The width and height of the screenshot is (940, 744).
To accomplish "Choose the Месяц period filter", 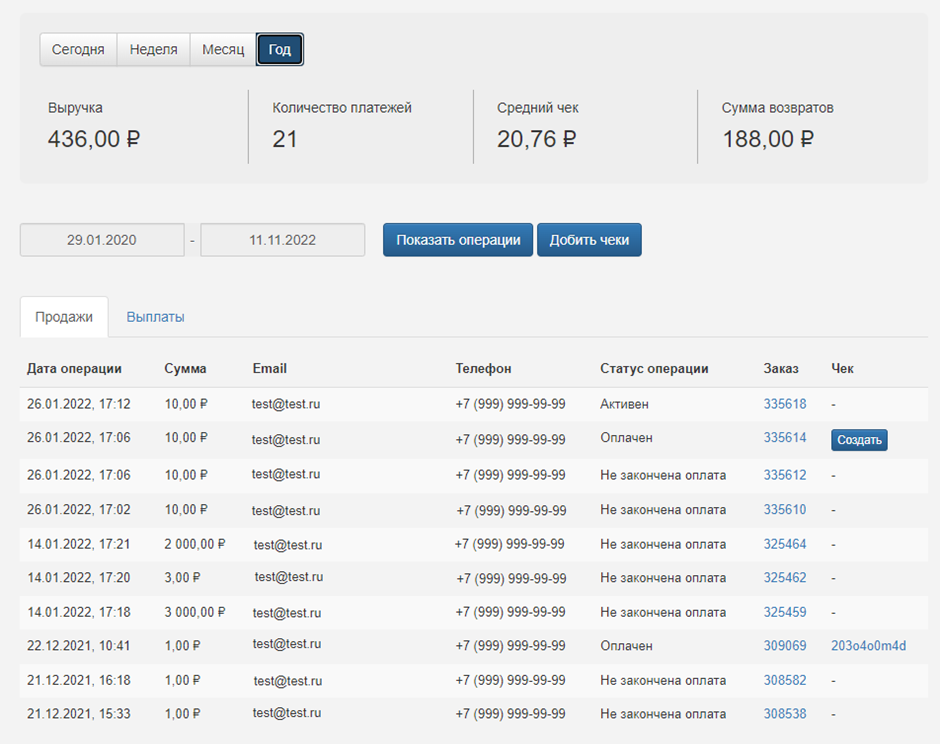I will [223, 49].
